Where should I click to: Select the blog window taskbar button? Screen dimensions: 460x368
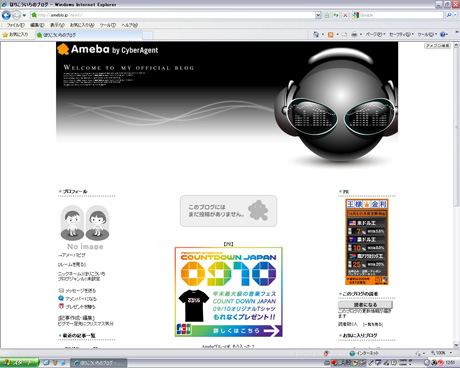(x=99, y=363)
